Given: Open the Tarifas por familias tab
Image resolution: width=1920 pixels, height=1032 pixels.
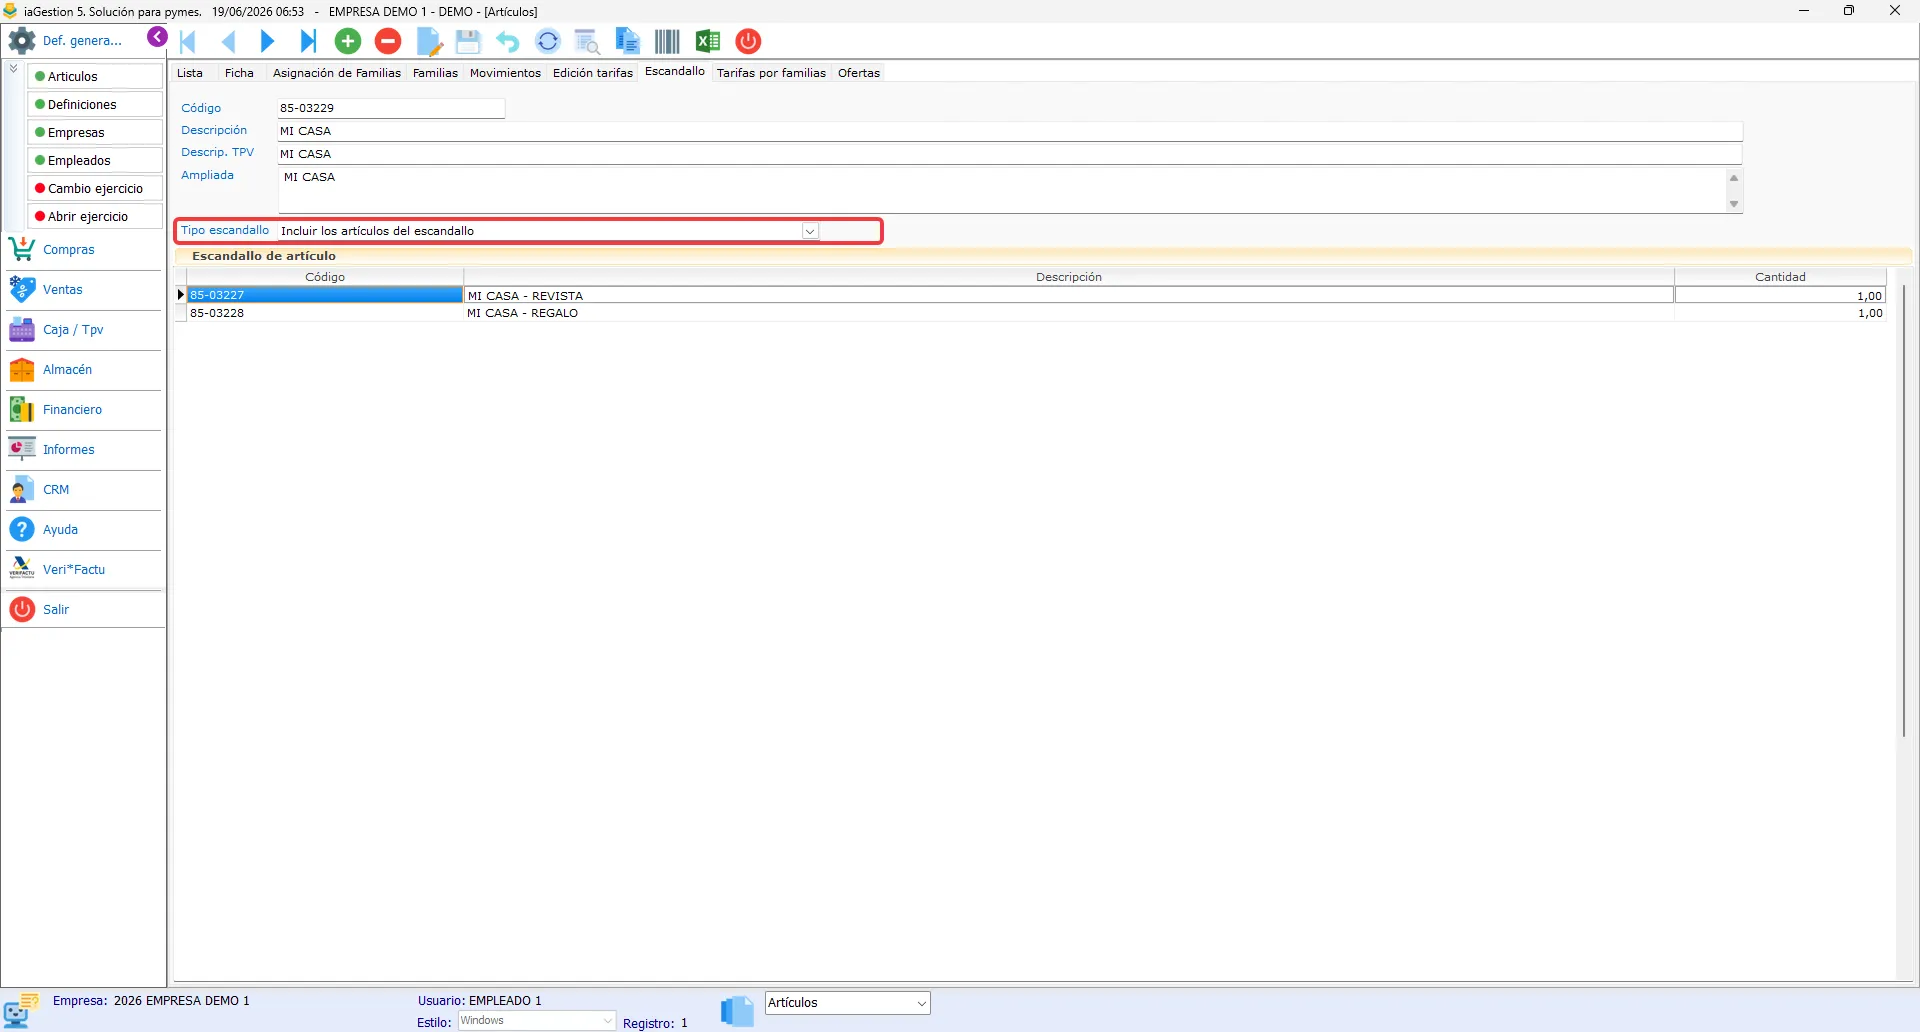Looking at the screenshot, I should pyautogui.click(x=771, y=73).
